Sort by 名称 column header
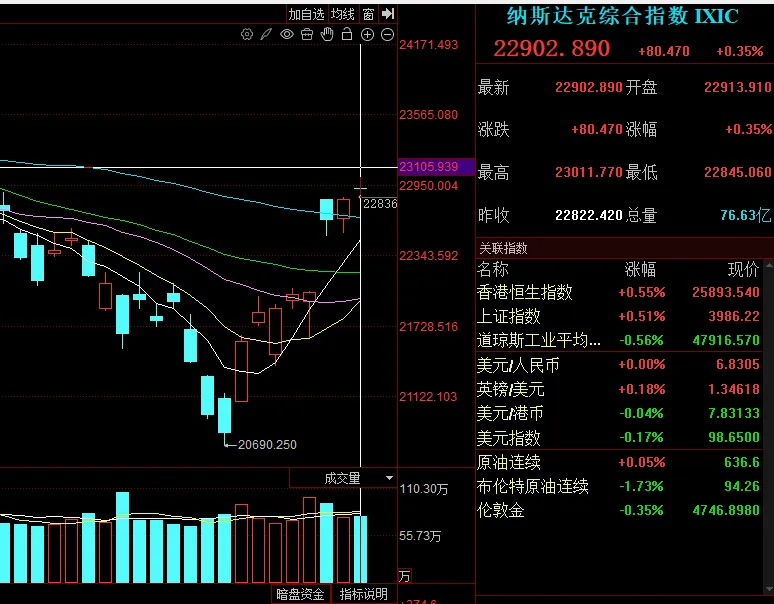The width and height of the screenshot is (774, 604). [493, 269]
